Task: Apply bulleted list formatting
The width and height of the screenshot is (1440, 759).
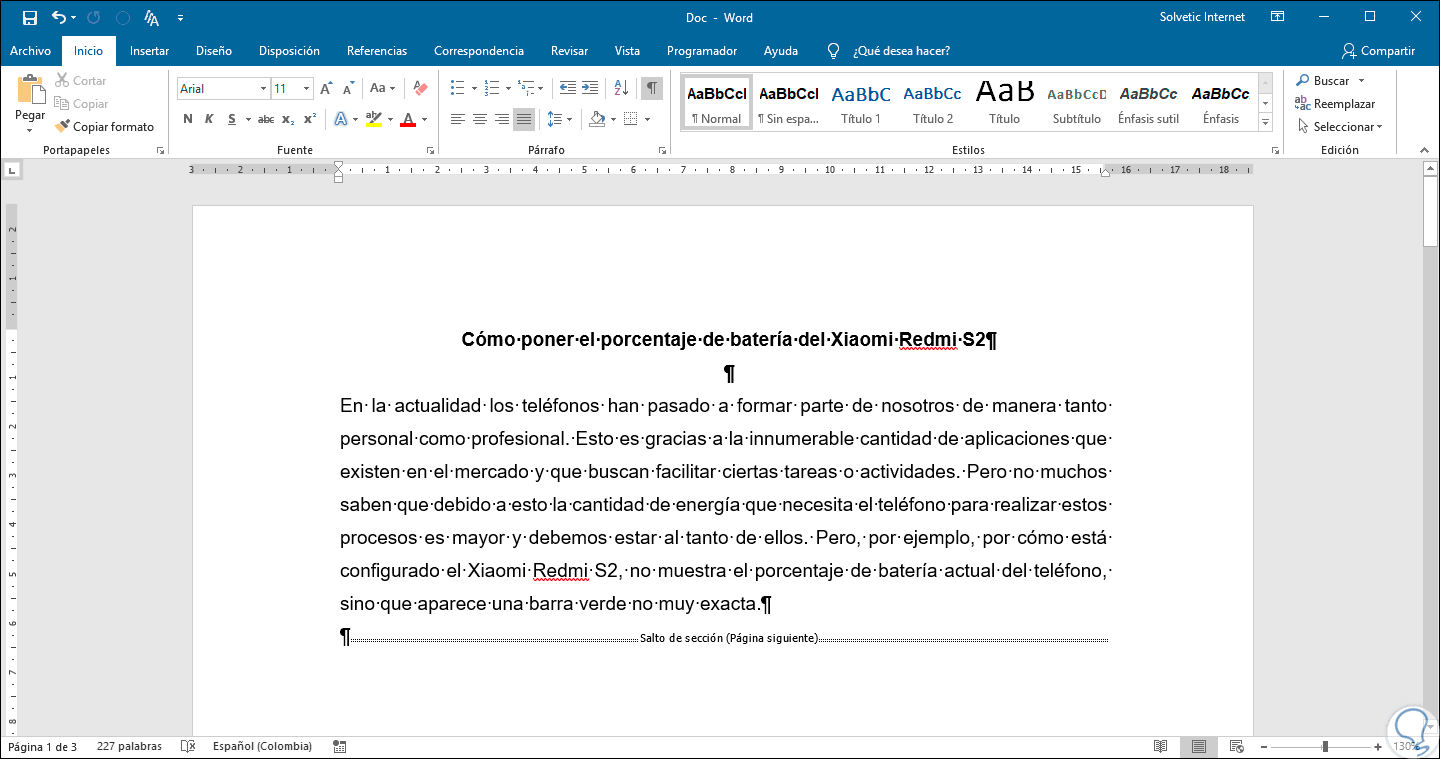Action: (457, 89)
